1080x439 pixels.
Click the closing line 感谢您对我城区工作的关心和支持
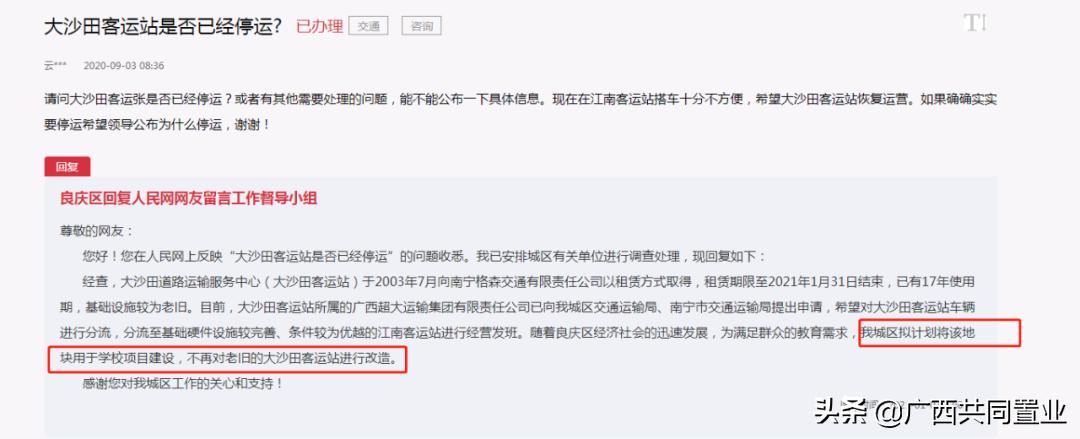pos(183,384)
